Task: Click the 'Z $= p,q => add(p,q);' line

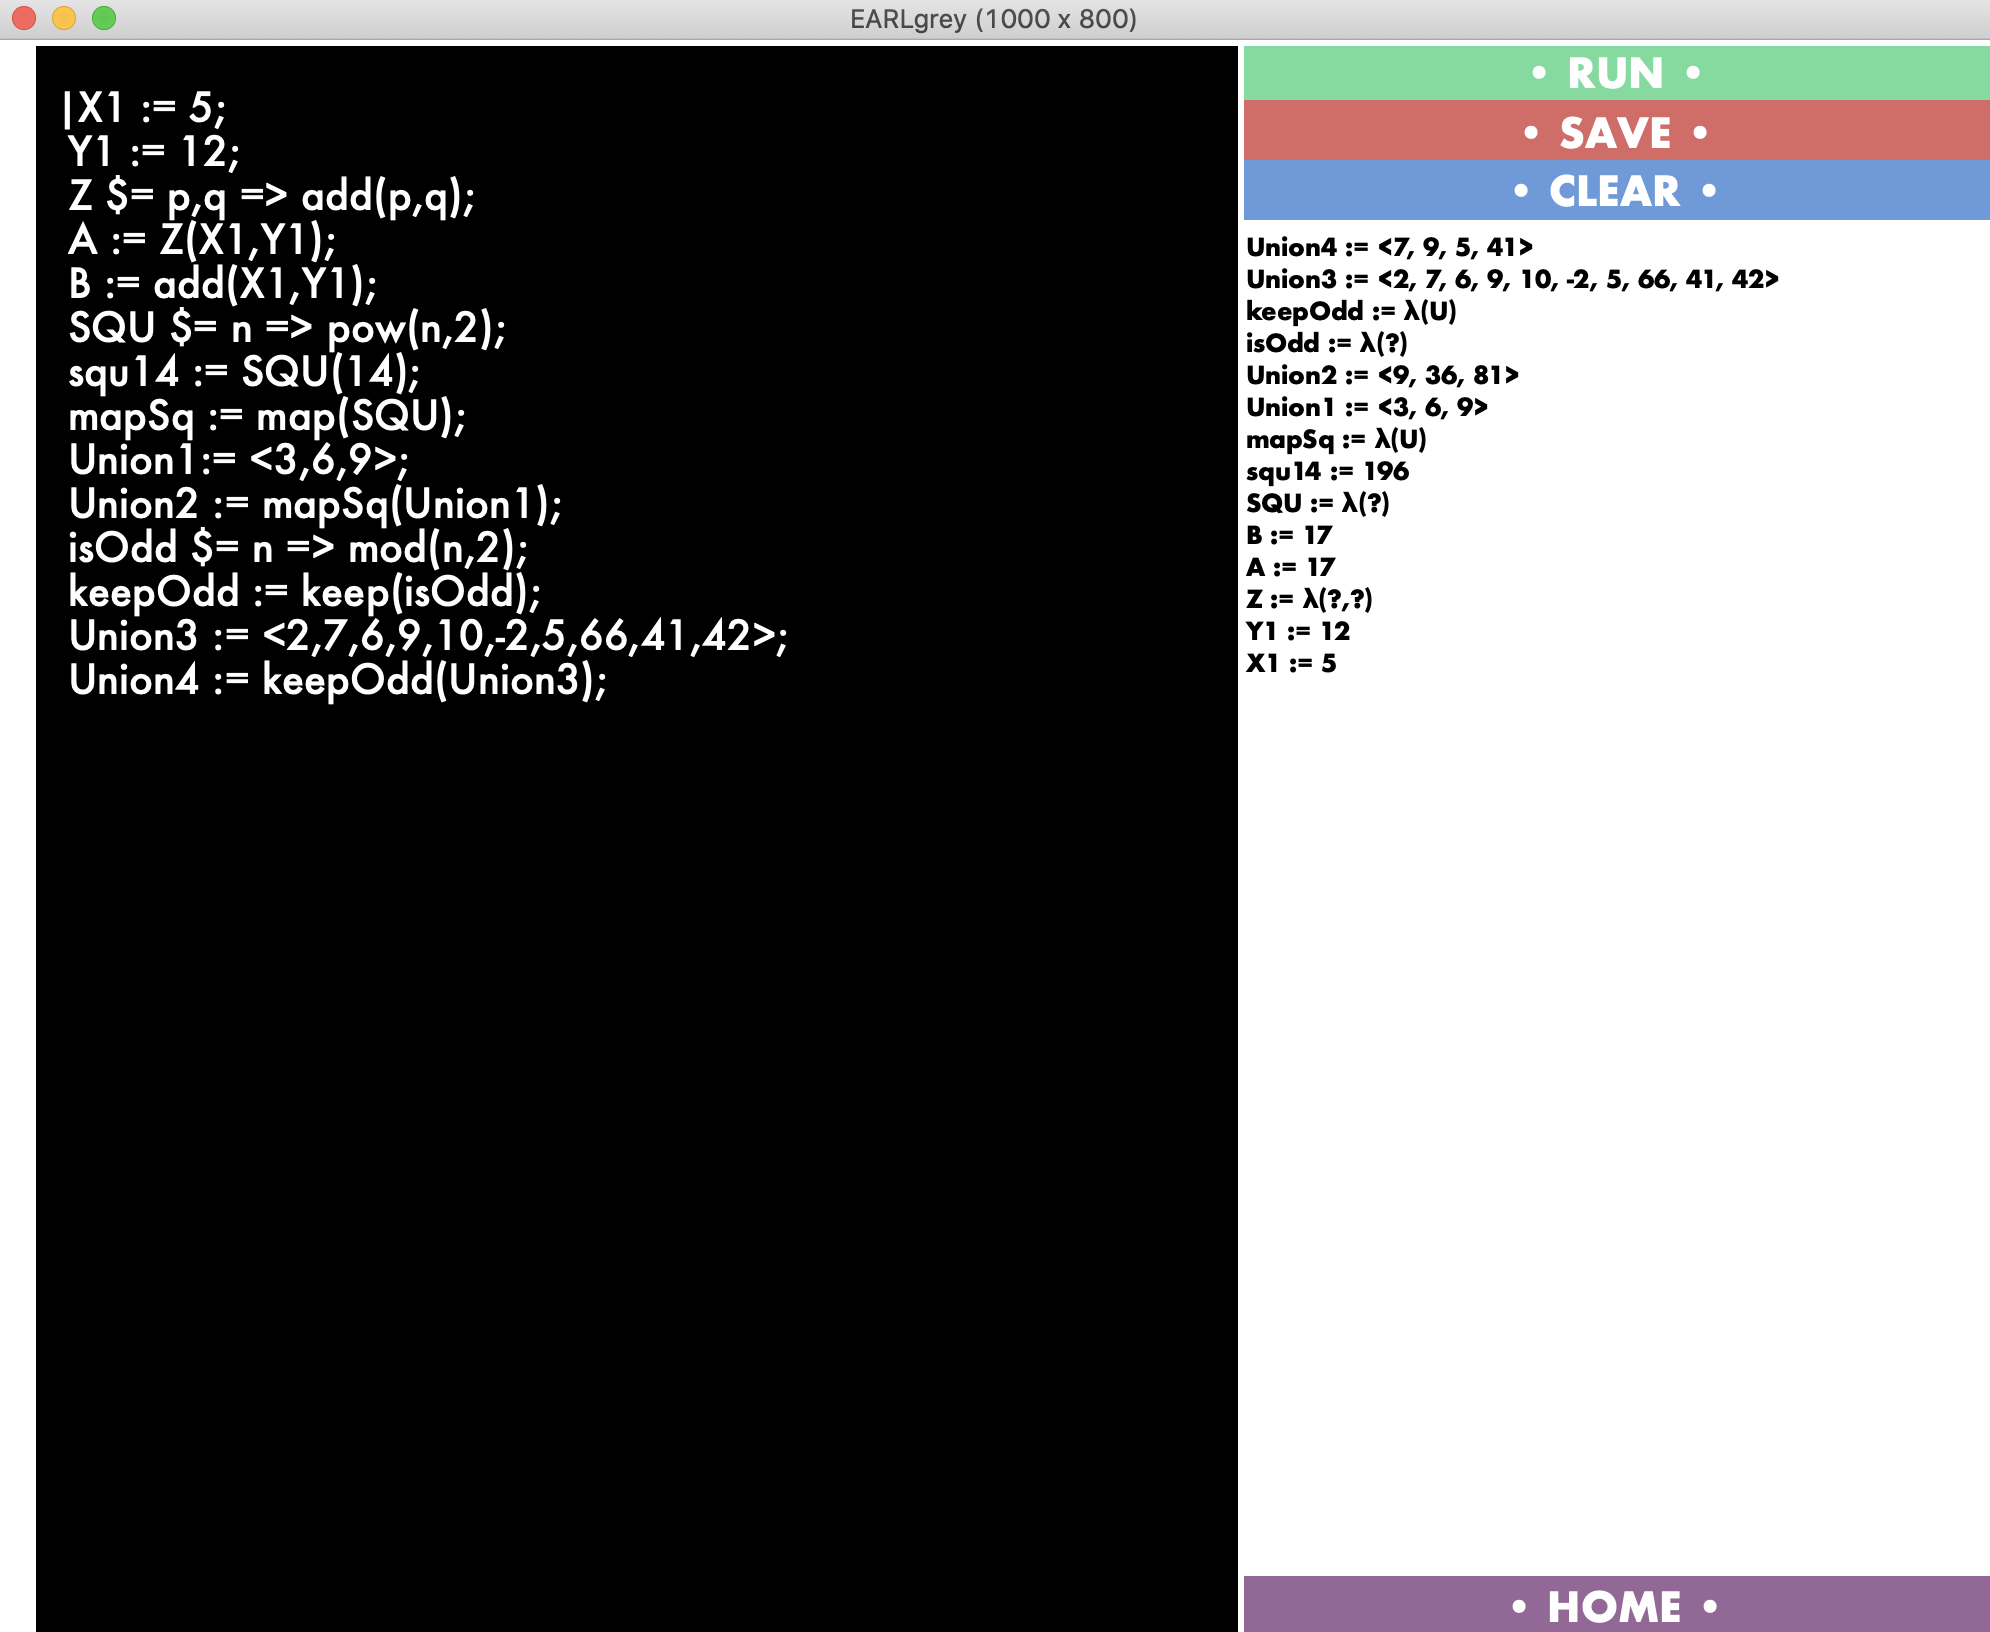Action: coord(271,196)
